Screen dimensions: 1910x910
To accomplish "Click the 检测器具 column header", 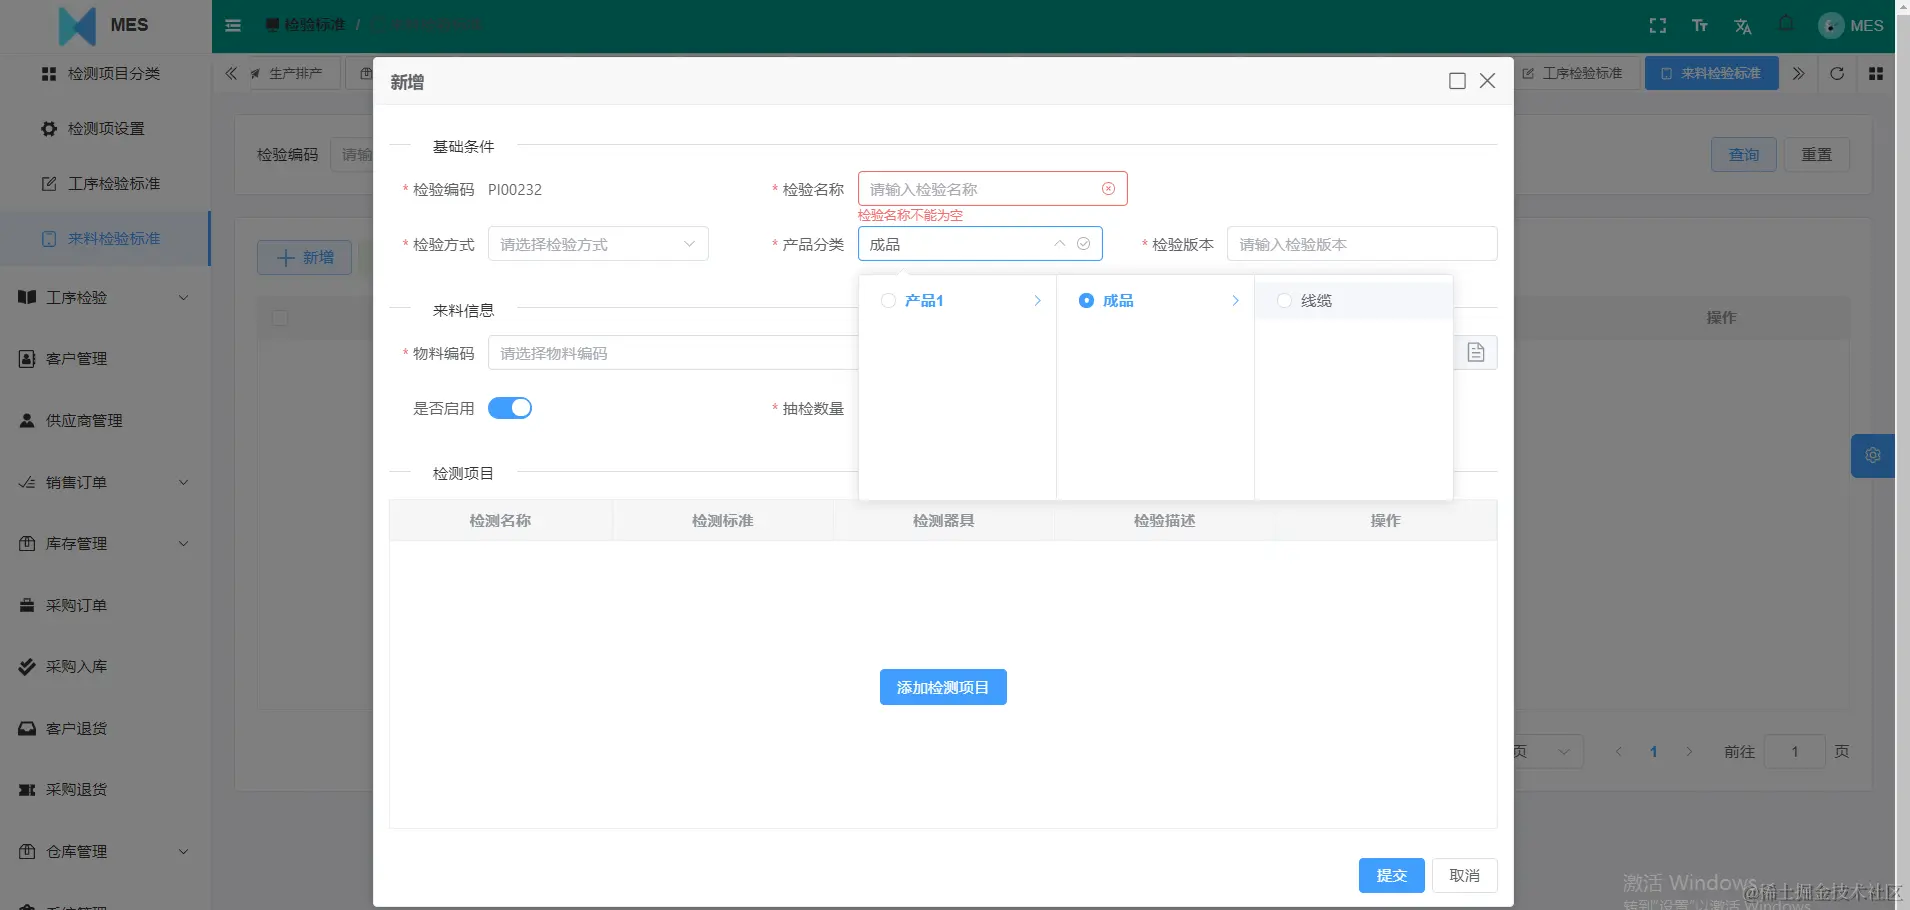I will 943,521.
